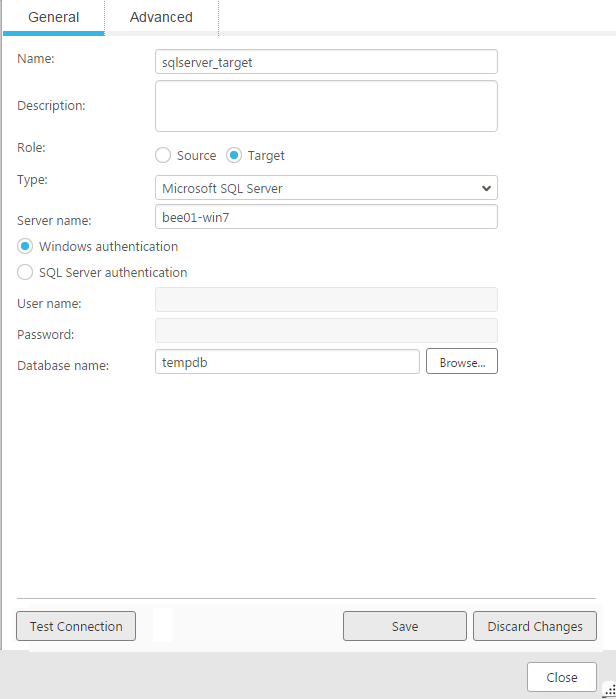Click the disabled Password field

point(326,330)
